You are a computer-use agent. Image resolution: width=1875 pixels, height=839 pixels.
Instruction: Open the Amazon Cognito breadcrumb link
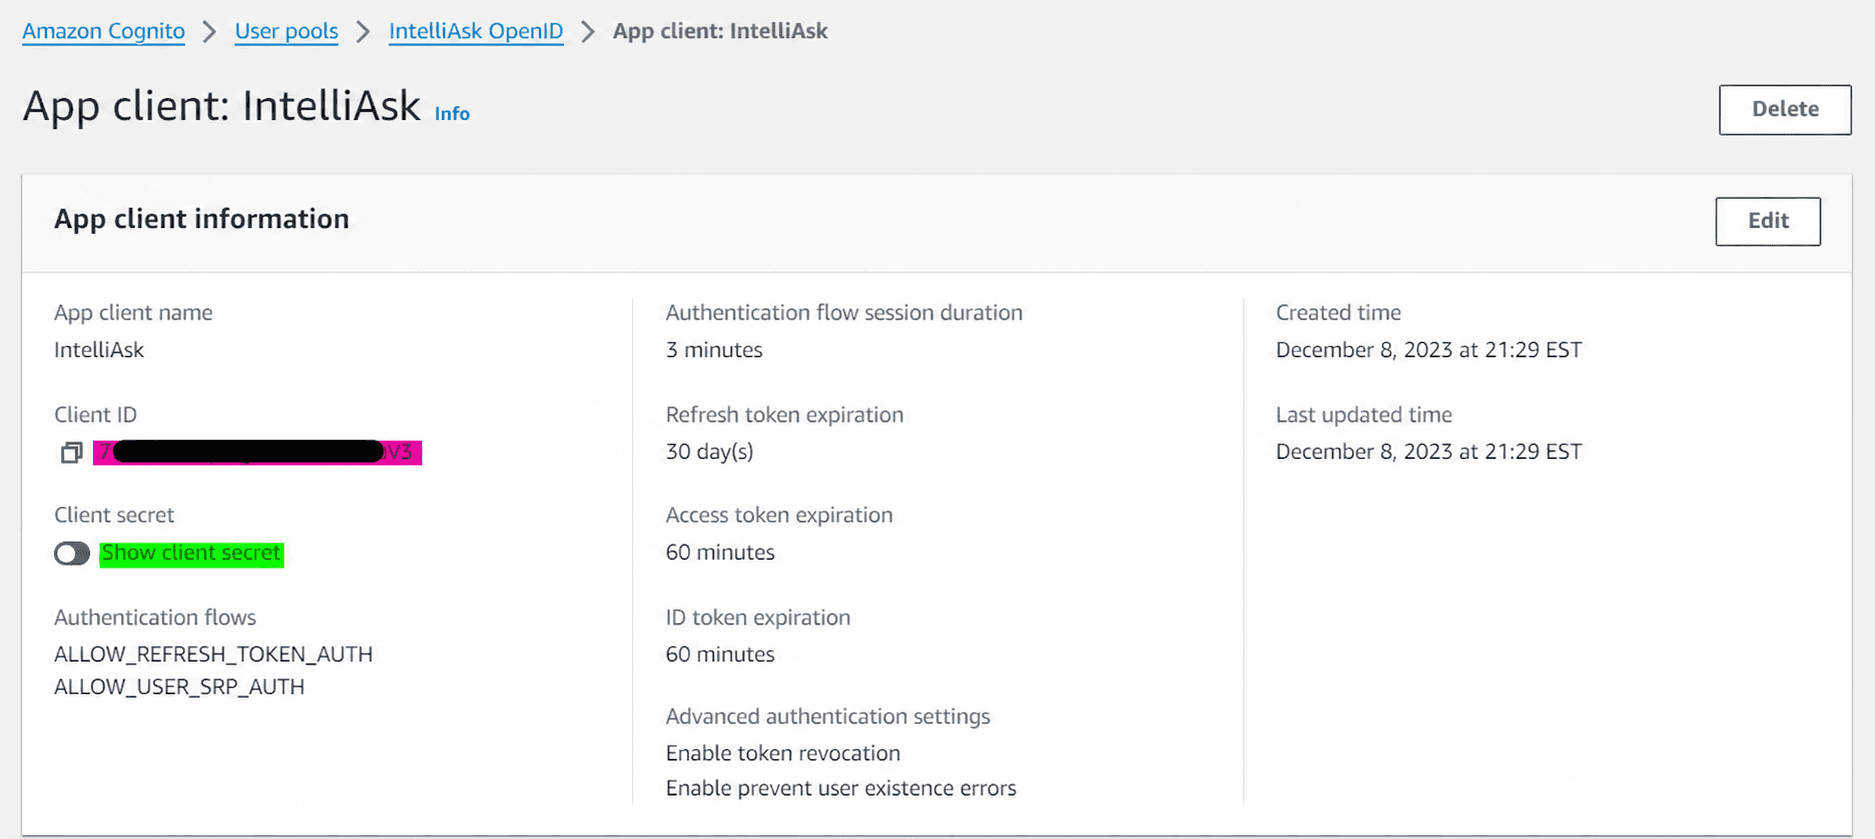[x=103, y=31]
